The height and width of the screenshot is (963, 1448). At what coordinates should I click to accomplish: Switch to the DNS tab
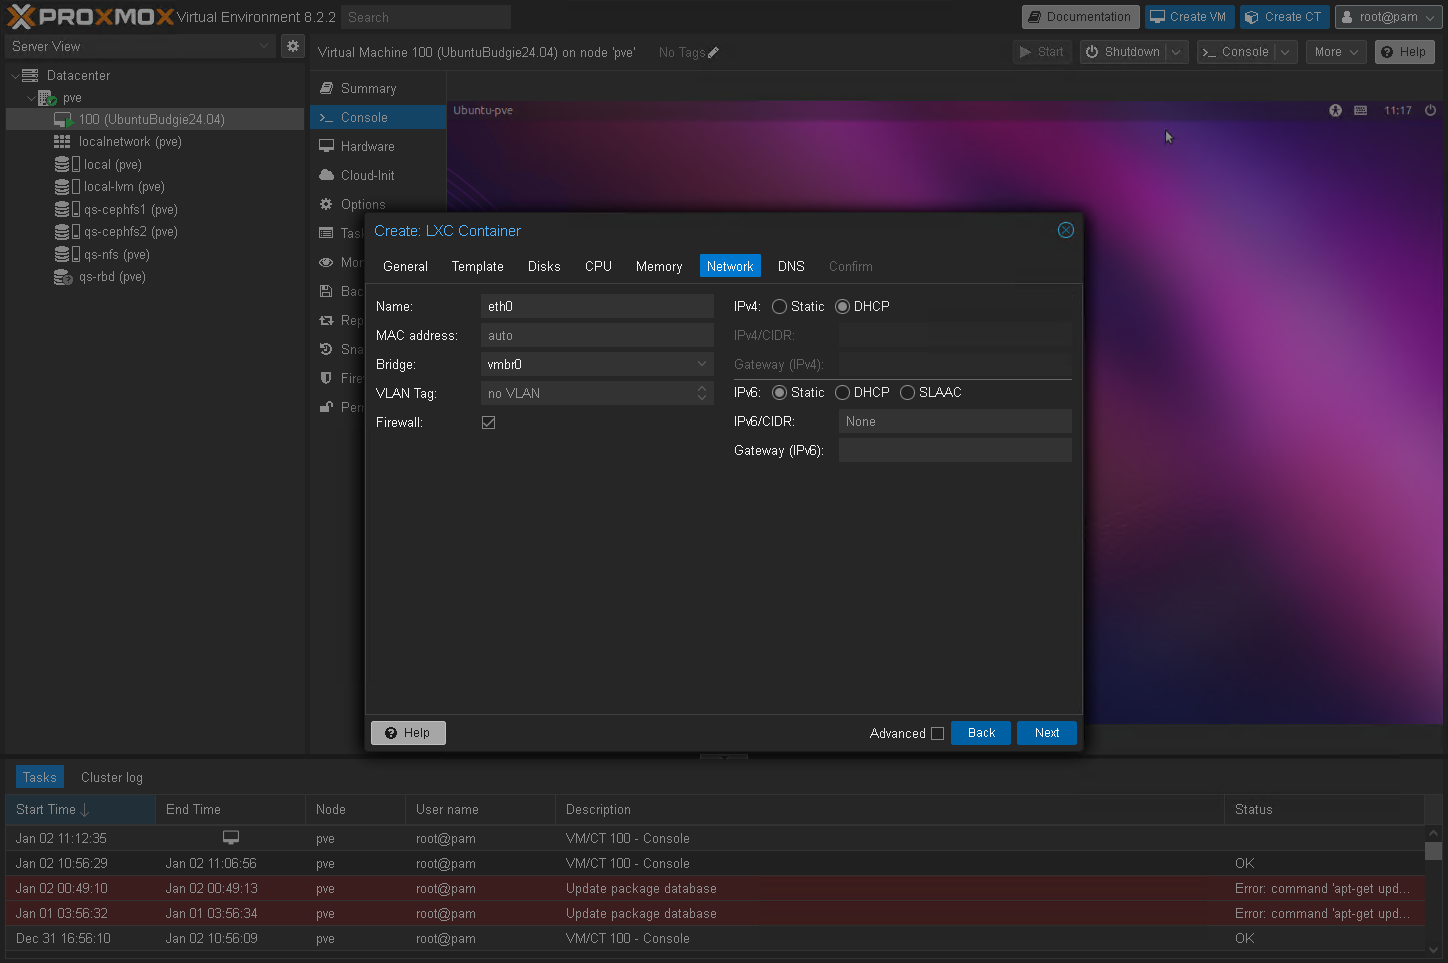791,266
